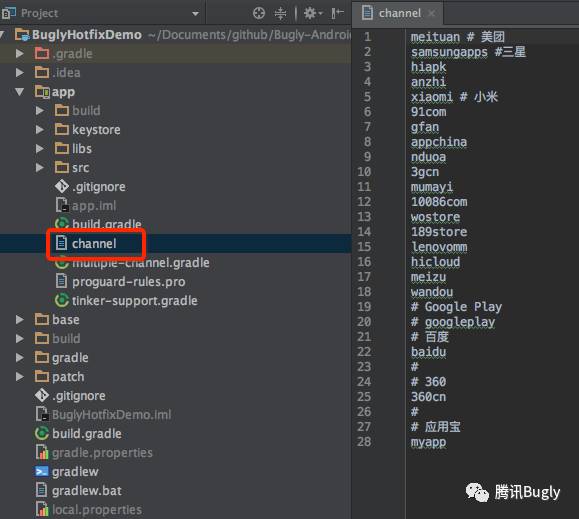The height and width of the screenshot is (519, 579).
Task: Click the .gradle folder icon
Action: point(42,54)
